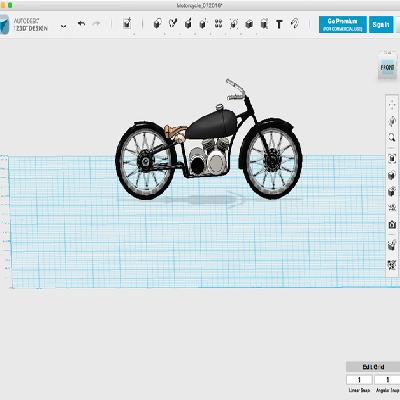Select the Construct tool icon
This screenshot has height=400, width=400.
188,24
